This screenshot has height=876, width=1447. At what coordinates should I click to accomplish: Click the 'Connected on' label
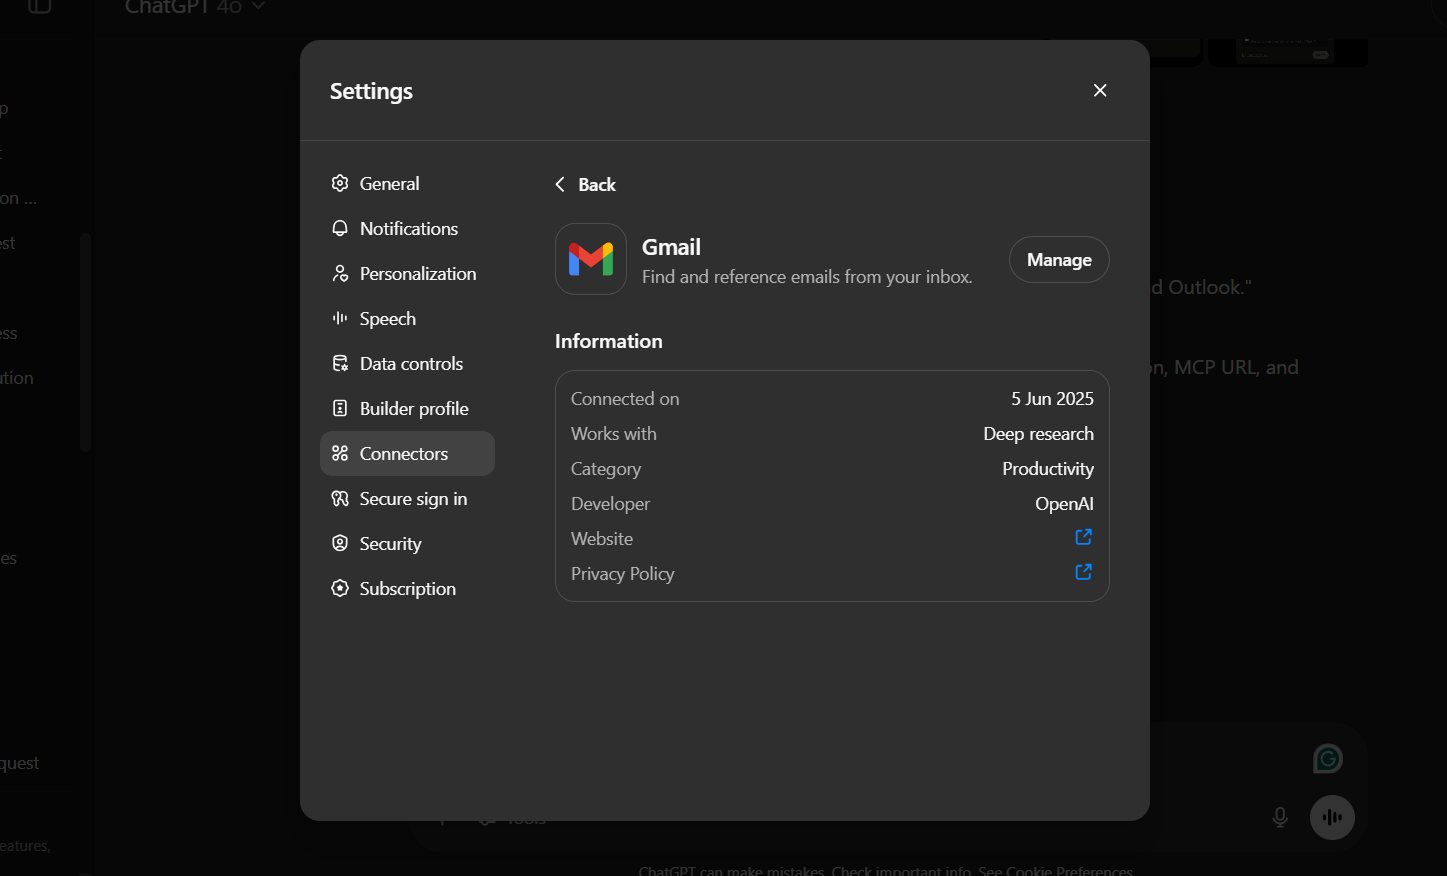click(625, 399)
